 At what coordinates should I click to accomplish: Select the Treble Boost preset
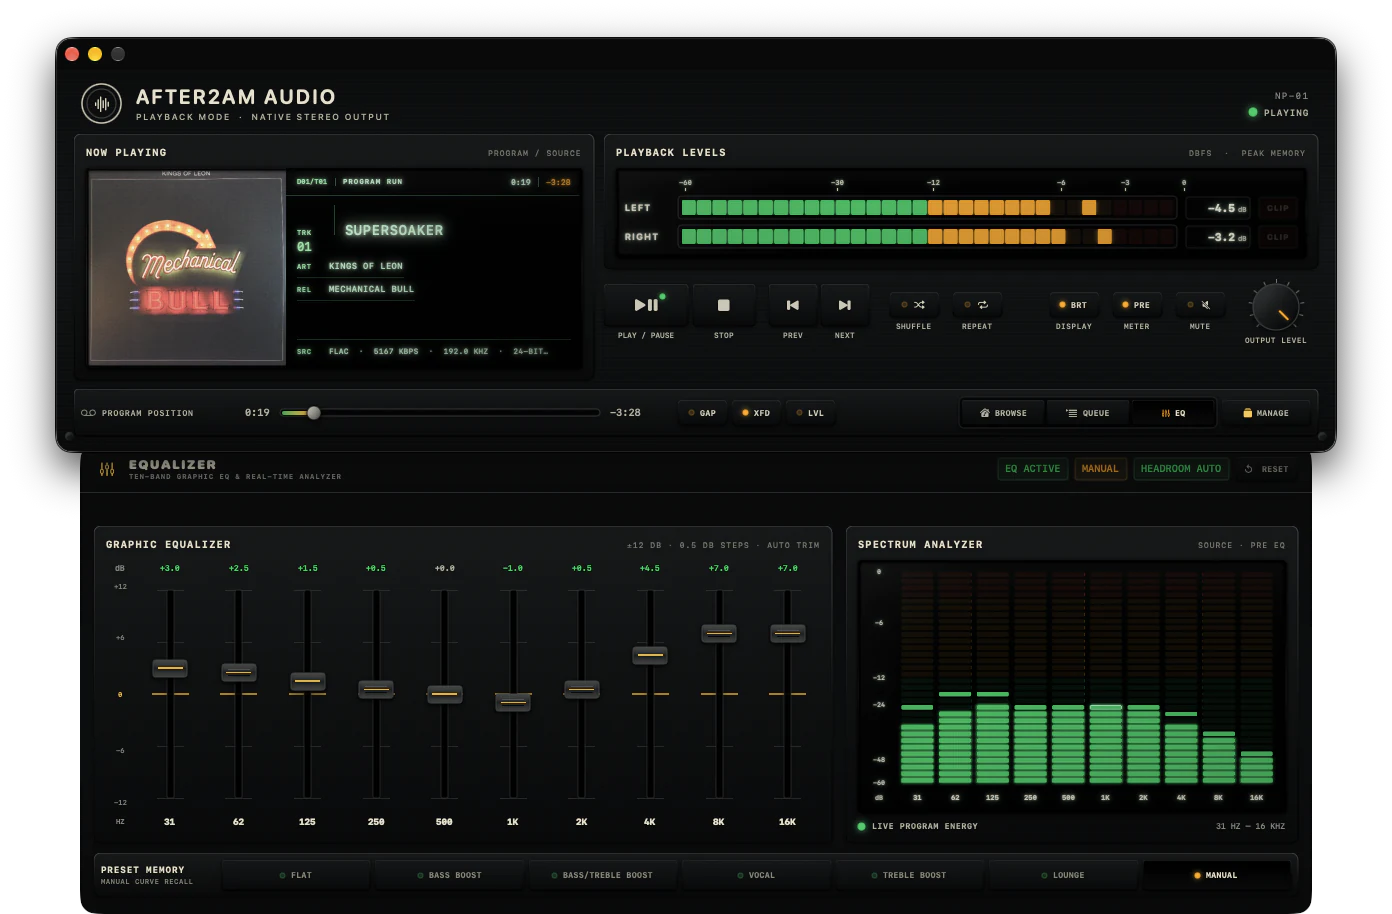[909, 875]
